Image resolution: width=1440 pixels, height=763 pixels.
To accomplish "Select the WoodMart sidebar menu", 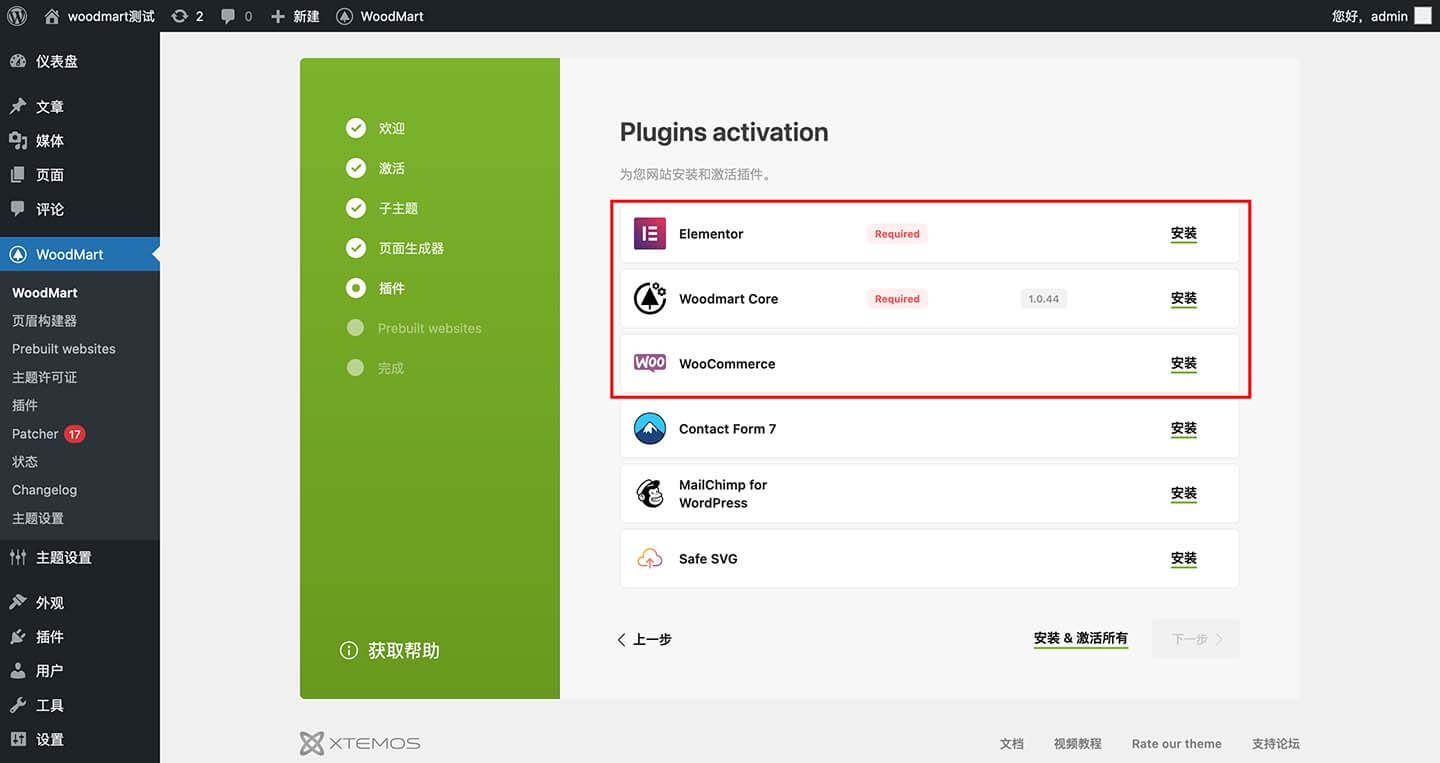I will (x=80, y=254).
